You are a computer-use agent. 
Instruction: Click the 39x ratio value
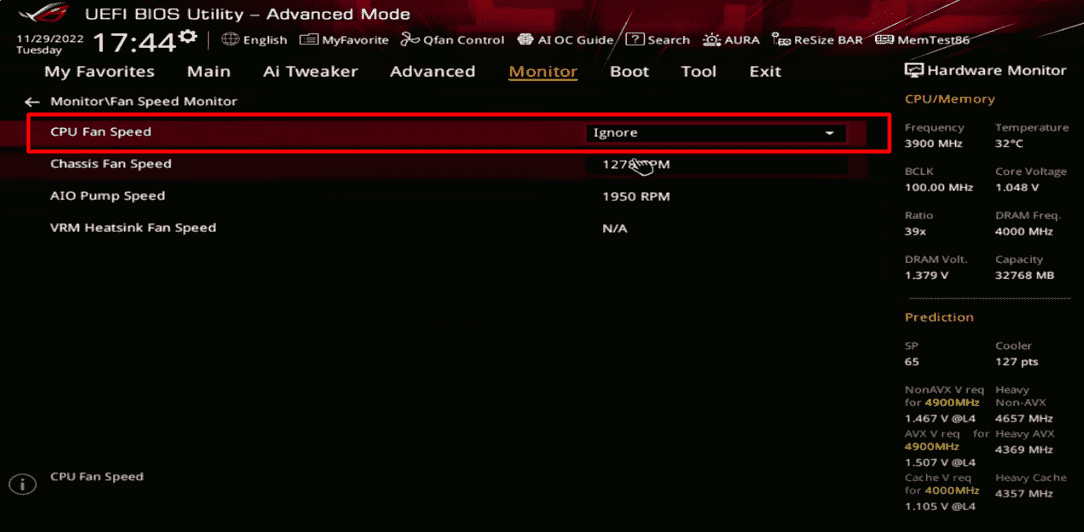pos(915,232)
